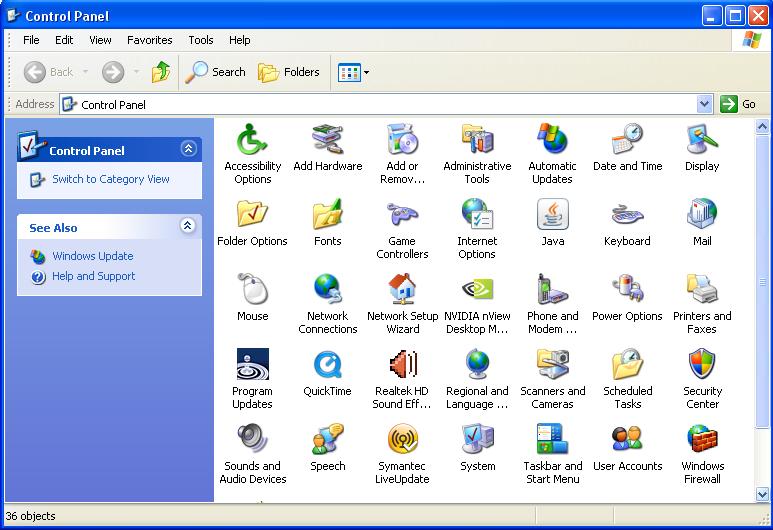Switch to Category View link

pyautogui.click(x=110, y=179)
